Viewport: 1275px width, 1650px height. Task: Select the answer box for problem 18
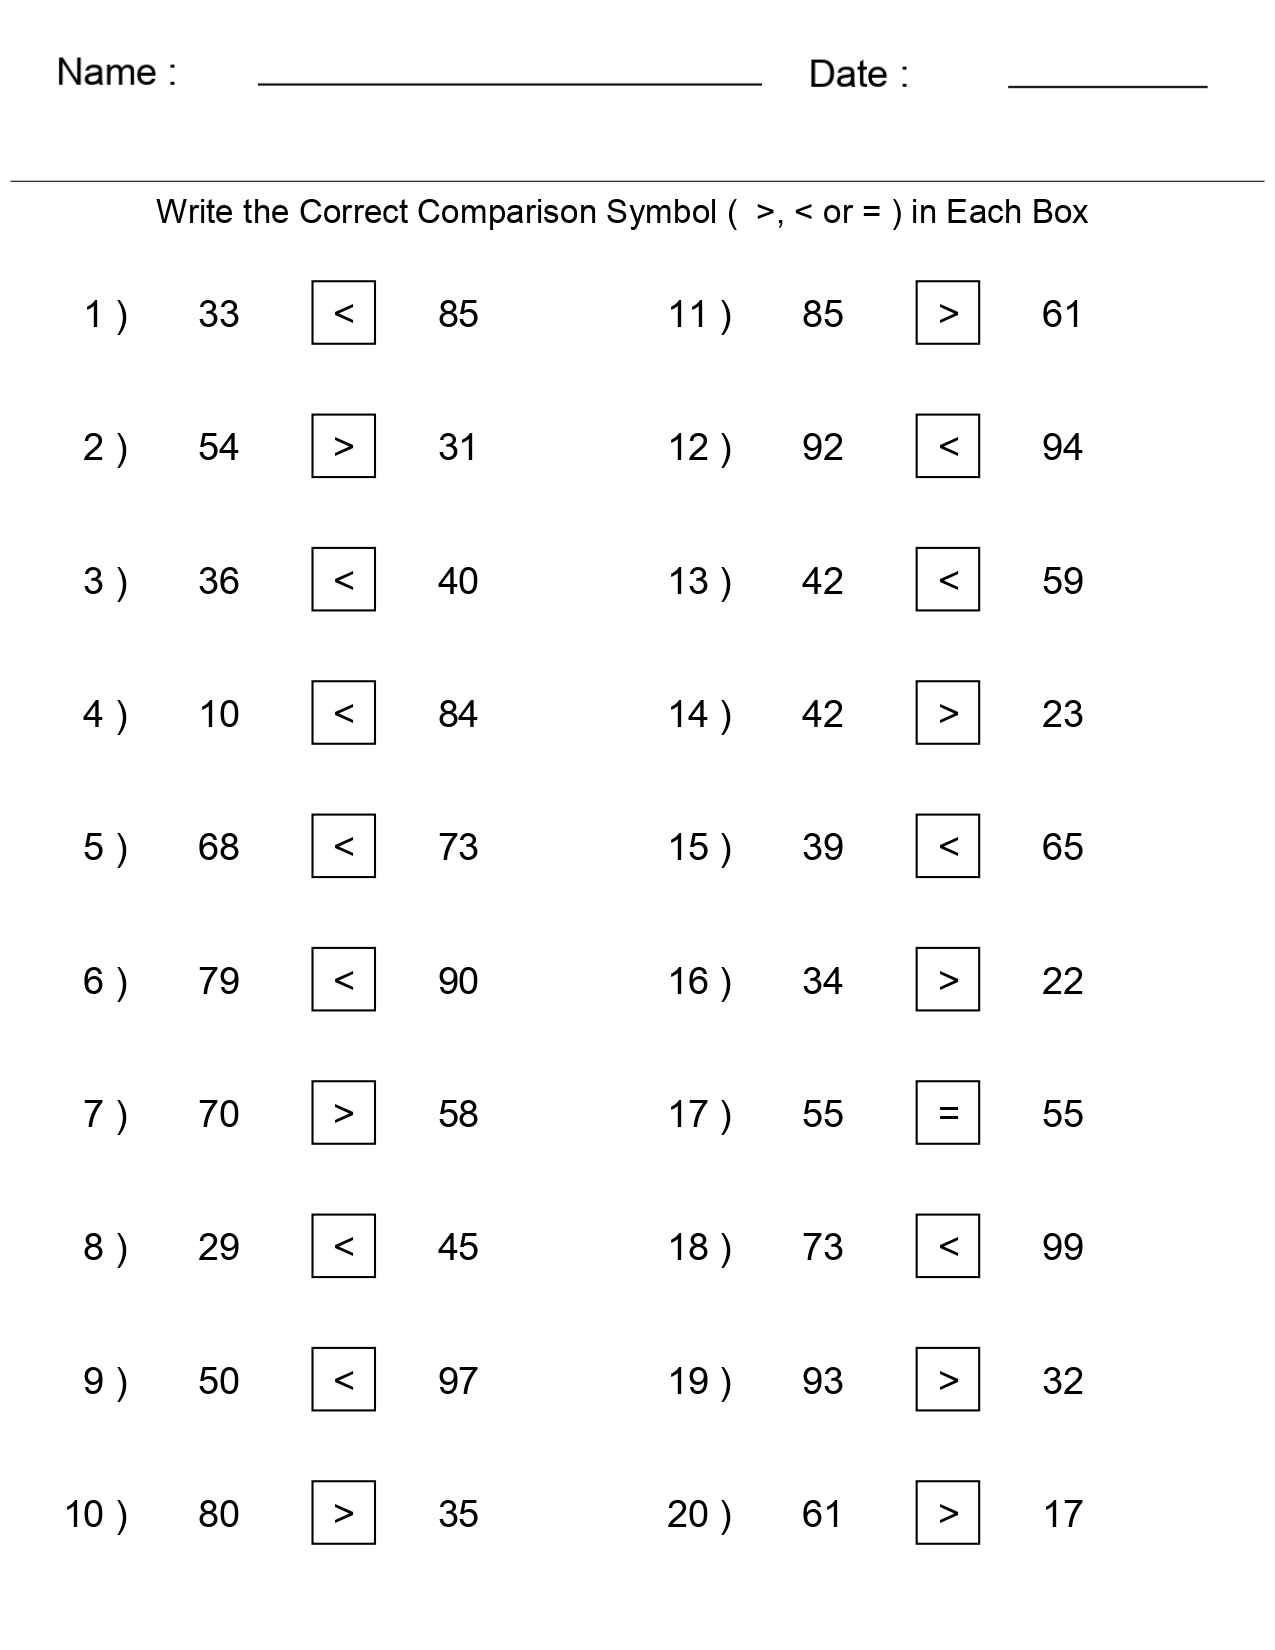947,1246
